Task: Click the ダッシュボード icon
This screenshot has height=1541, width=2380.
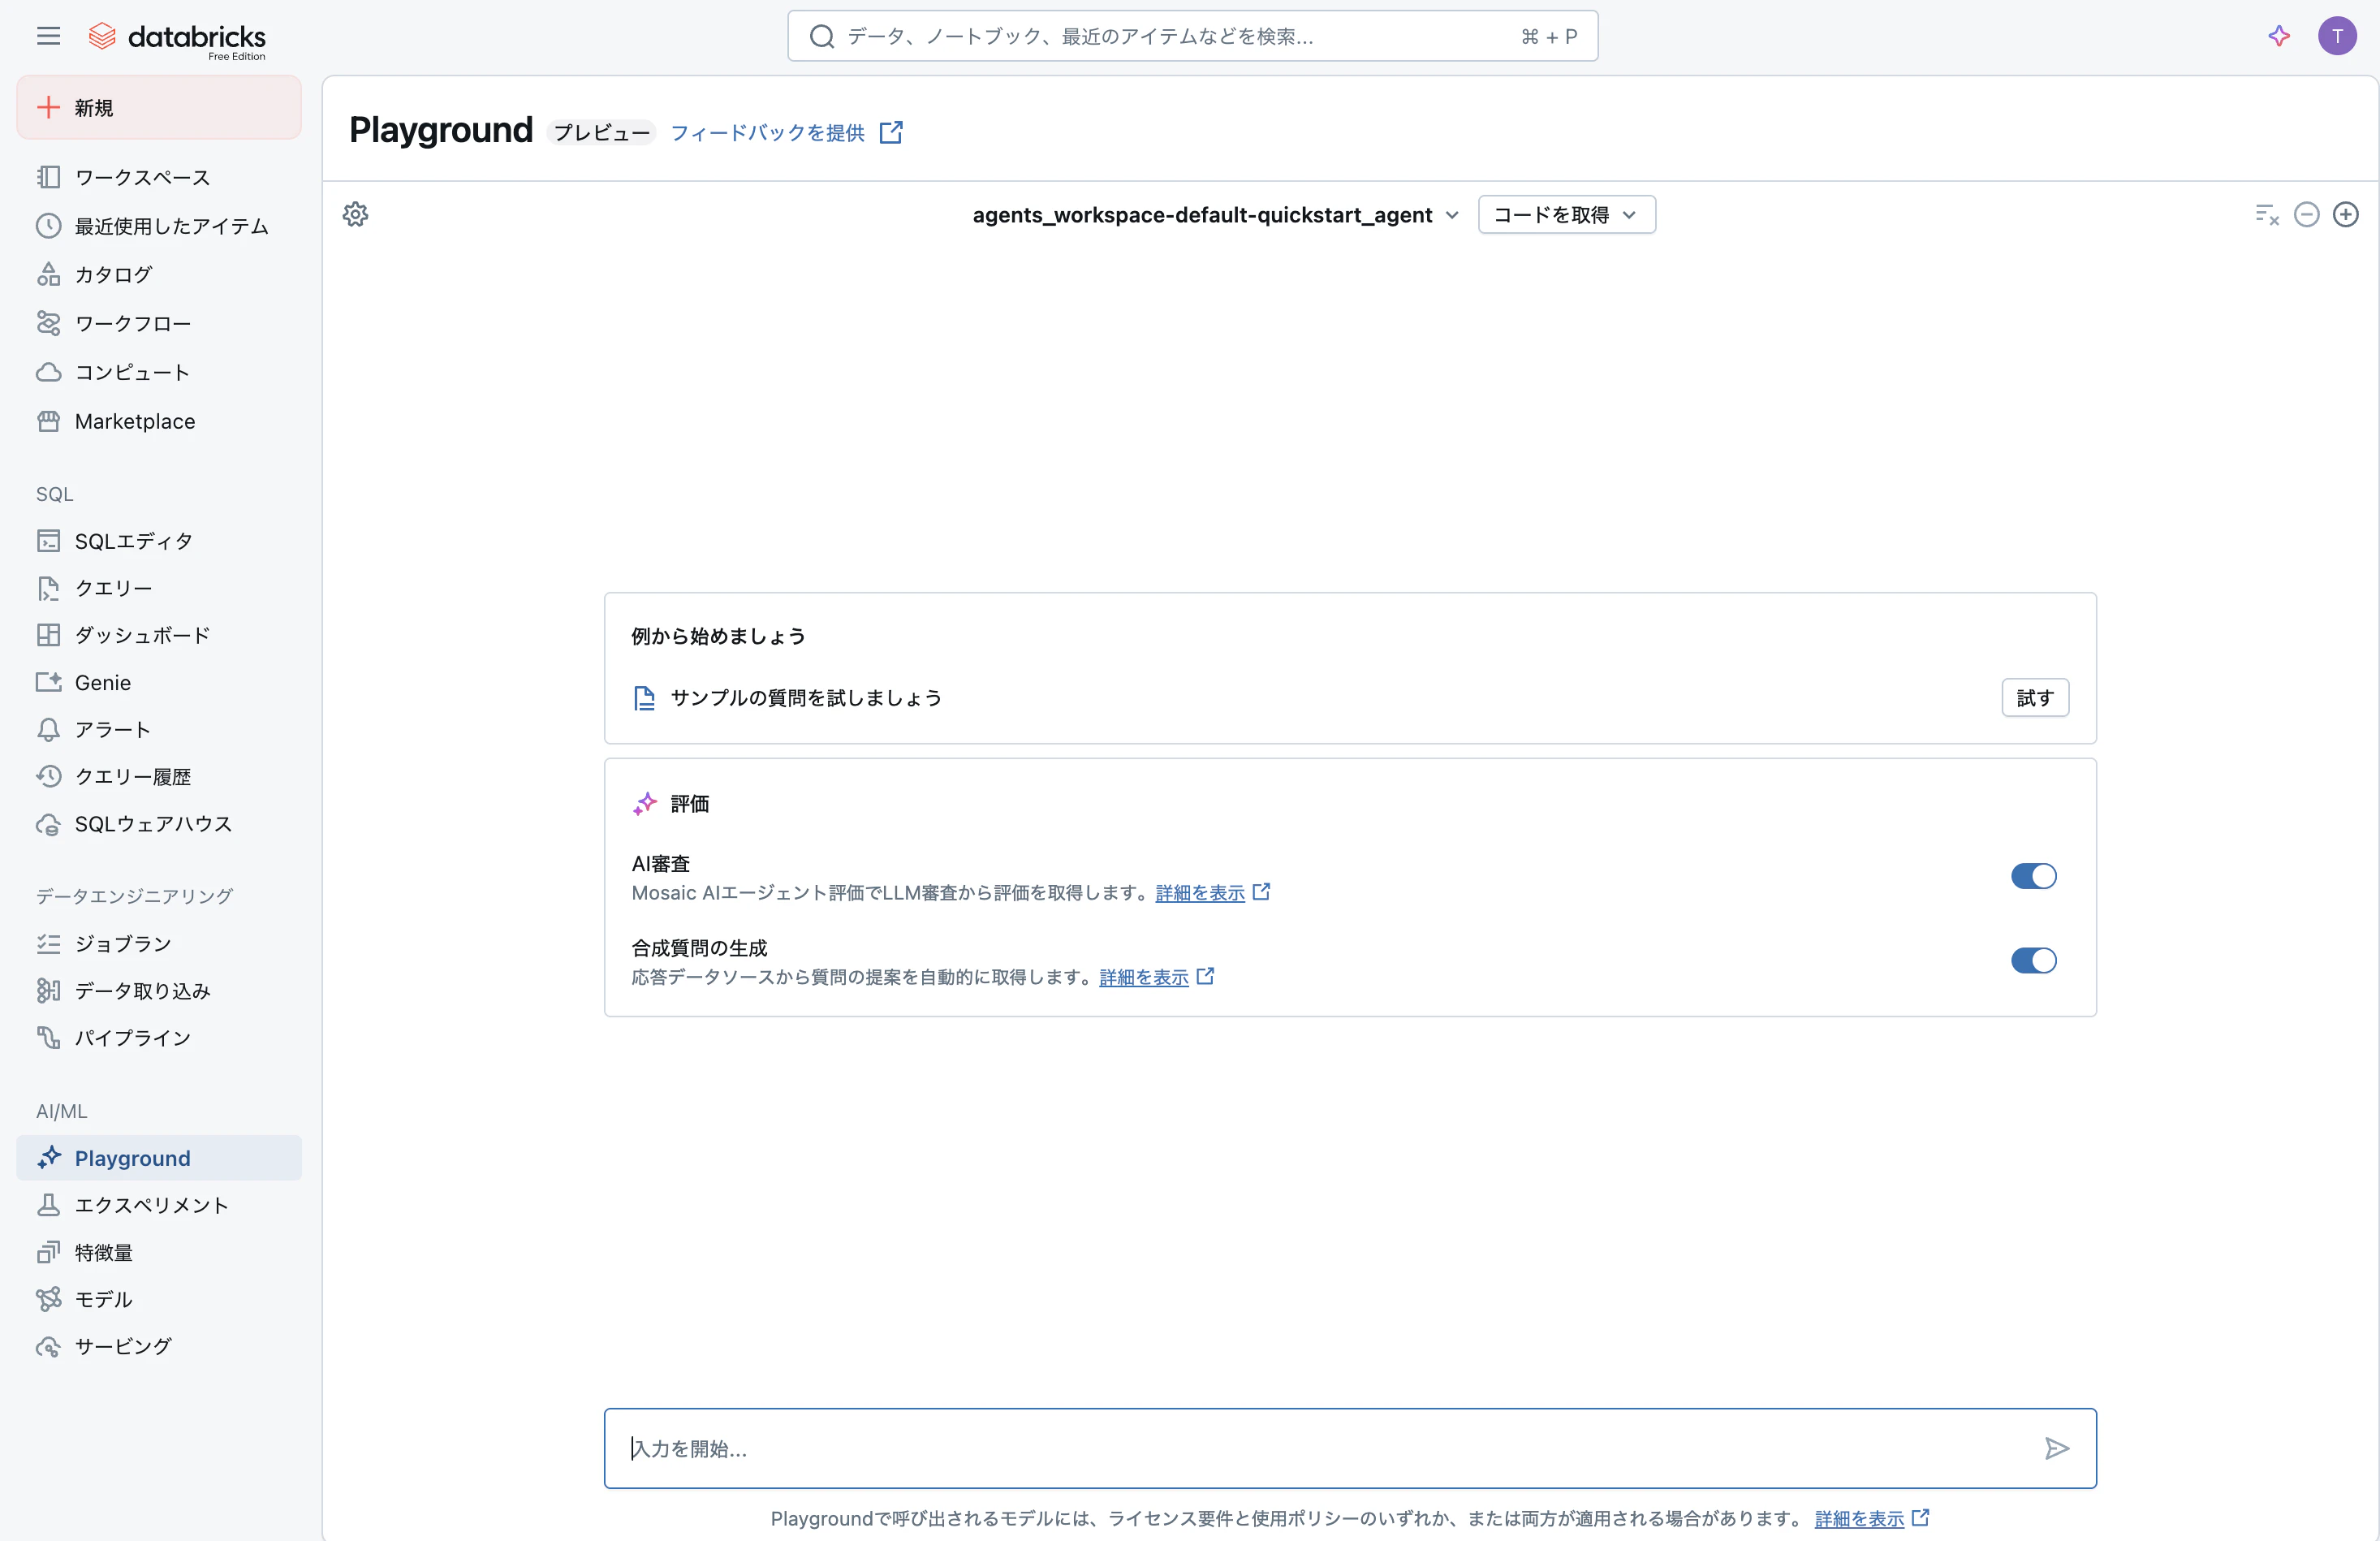Action: (48, 636)
